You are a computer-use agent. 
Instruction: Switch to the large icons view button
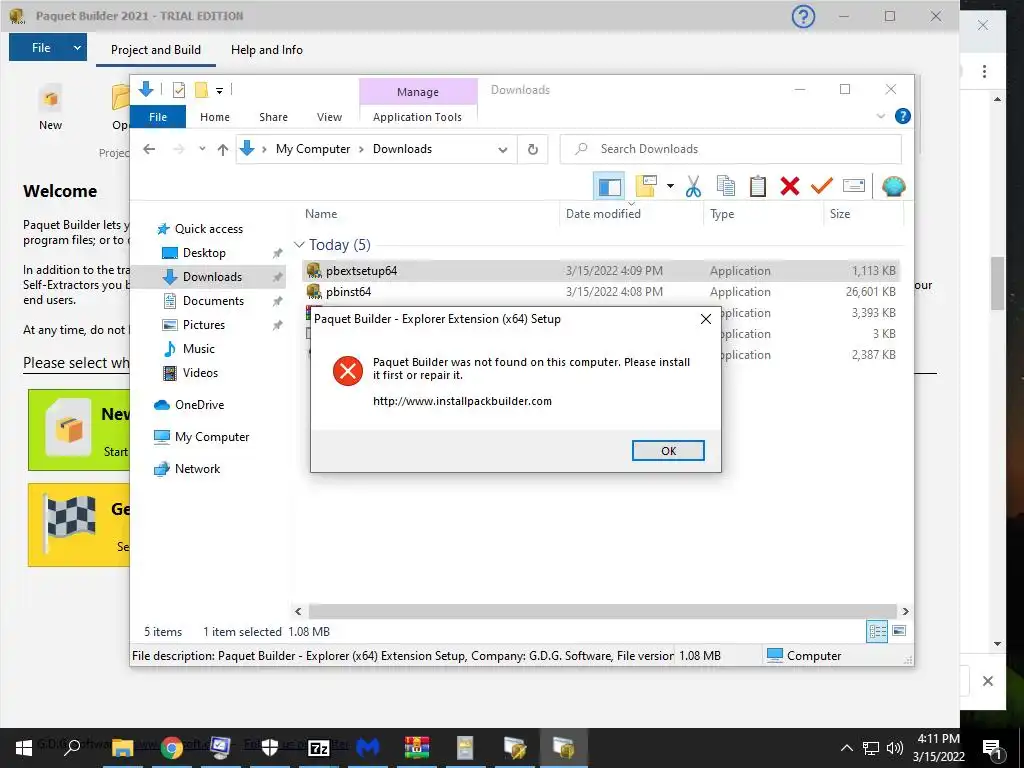click(x=899, y=631)
